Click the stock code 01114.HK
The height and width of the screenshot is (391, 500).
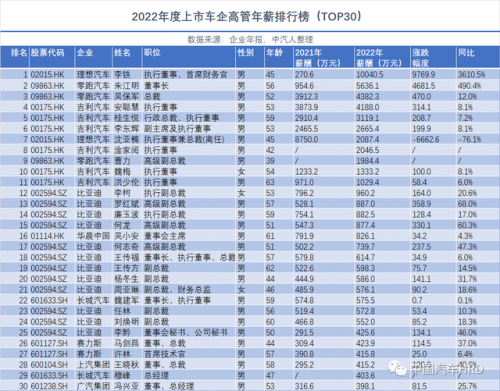47,236
